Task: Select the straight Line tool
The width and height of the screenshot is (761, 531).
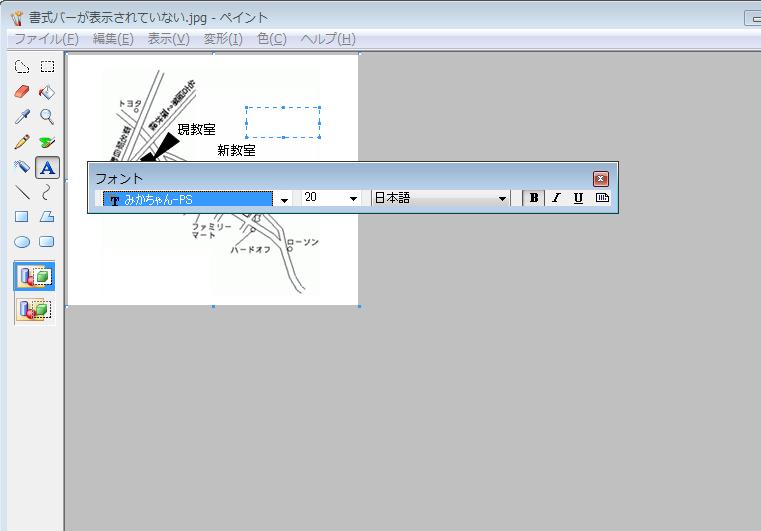Action: [22, 192]
